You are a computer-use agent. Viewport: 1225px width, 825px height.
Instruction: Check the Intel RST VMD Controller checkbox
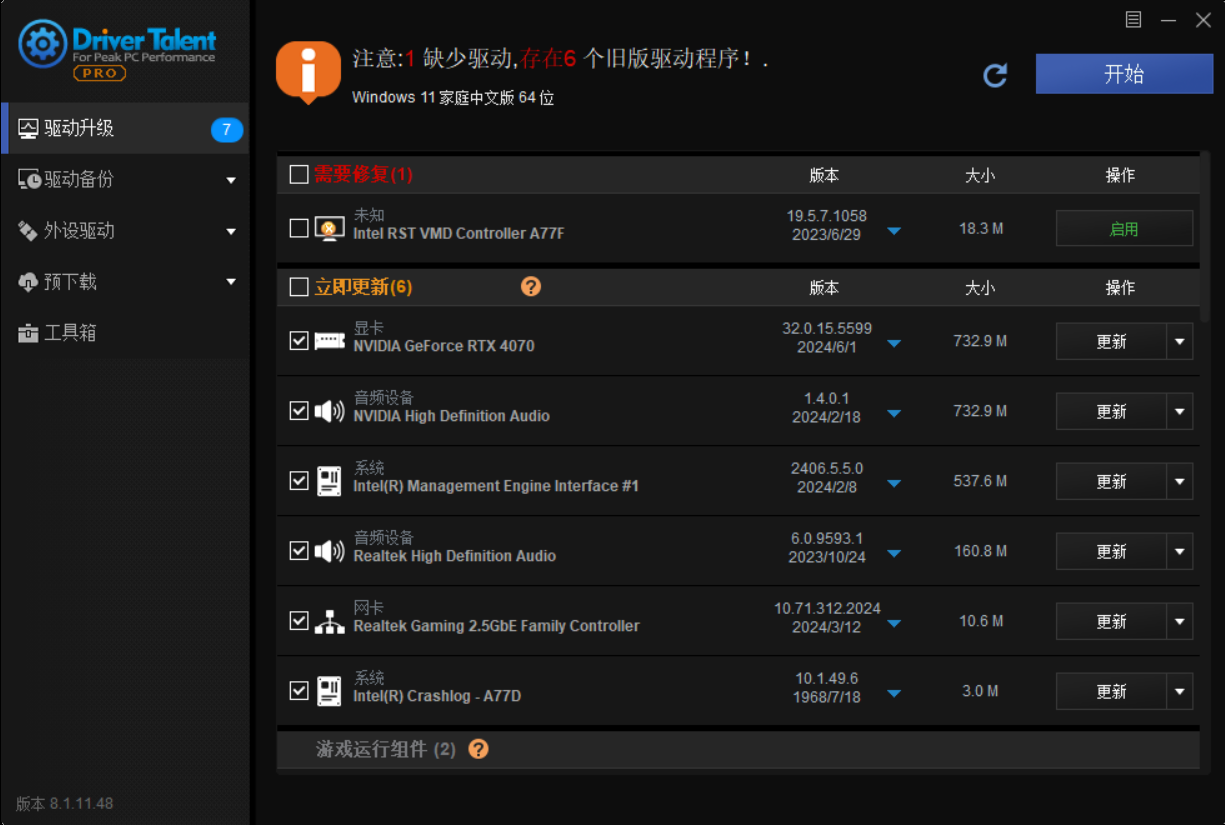[x=298, y=229]
